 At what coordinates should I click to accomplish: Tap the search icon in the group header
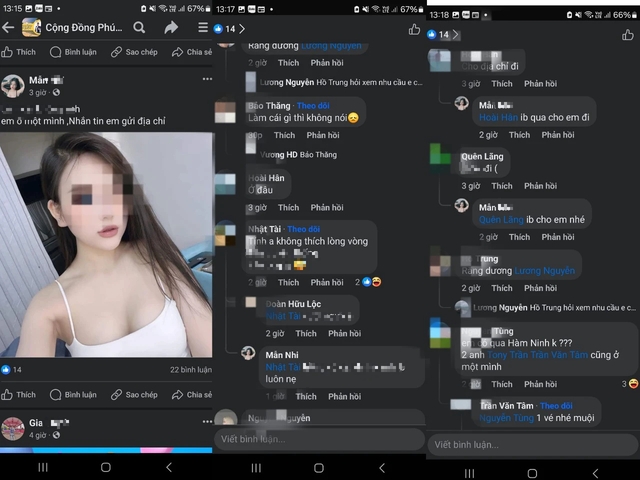(x=139, y=28)
